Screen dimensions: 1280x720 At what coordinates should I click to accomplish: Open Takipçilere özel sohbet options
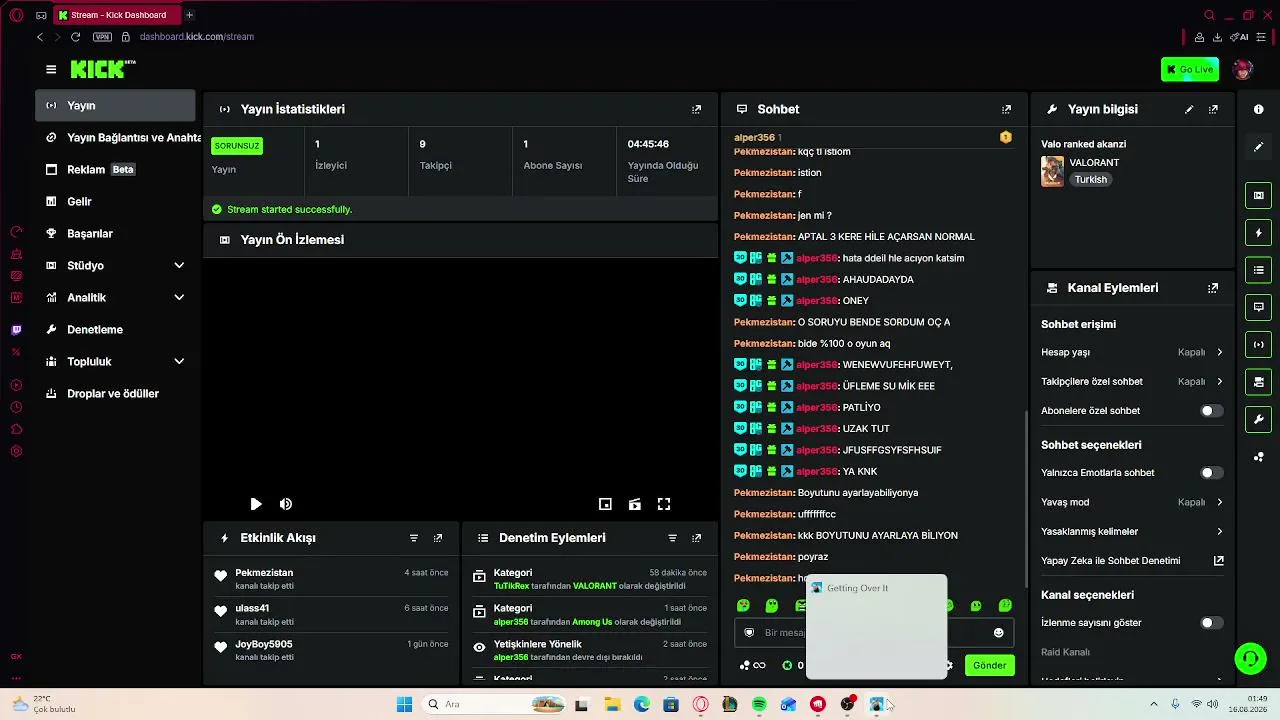pyautogui.click(x=1132, y=381)
